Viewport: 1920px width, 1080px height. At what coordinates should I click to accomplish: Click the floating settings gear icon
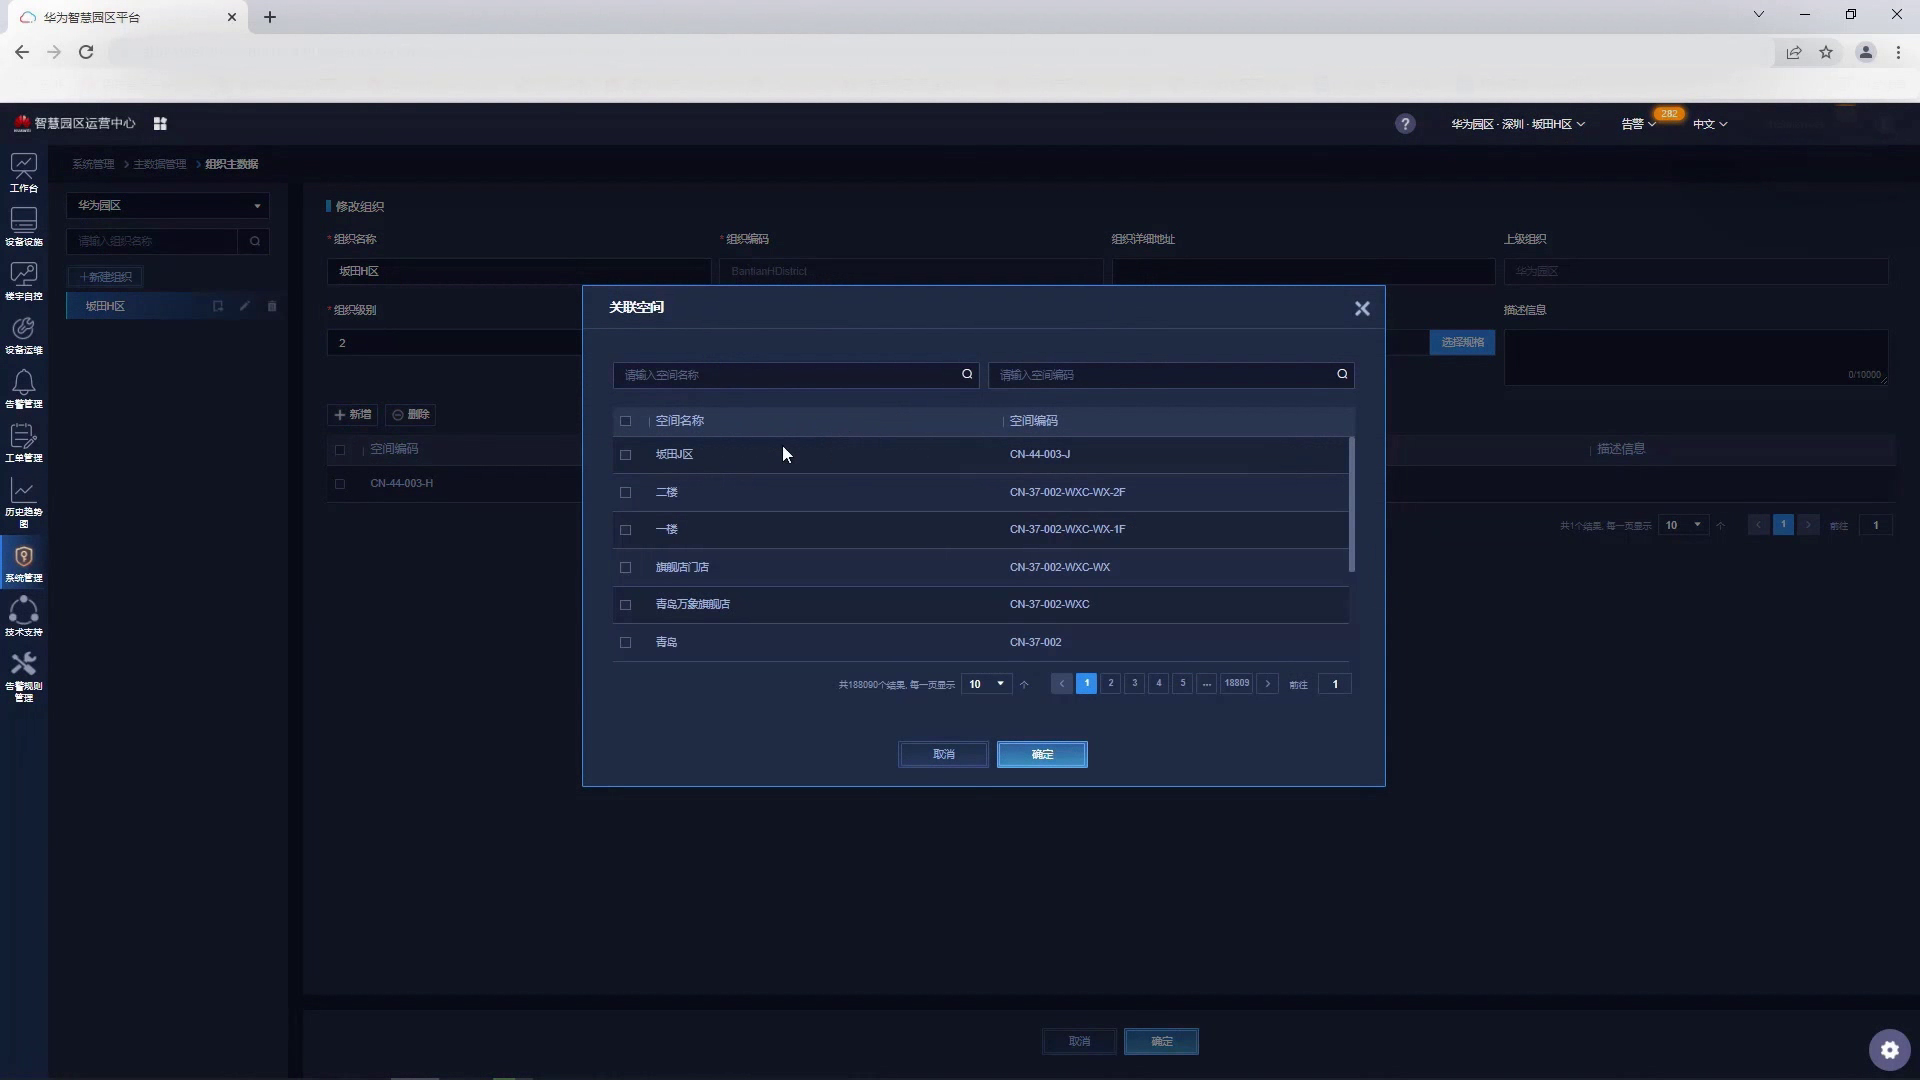click(x=1889, y=1050)
